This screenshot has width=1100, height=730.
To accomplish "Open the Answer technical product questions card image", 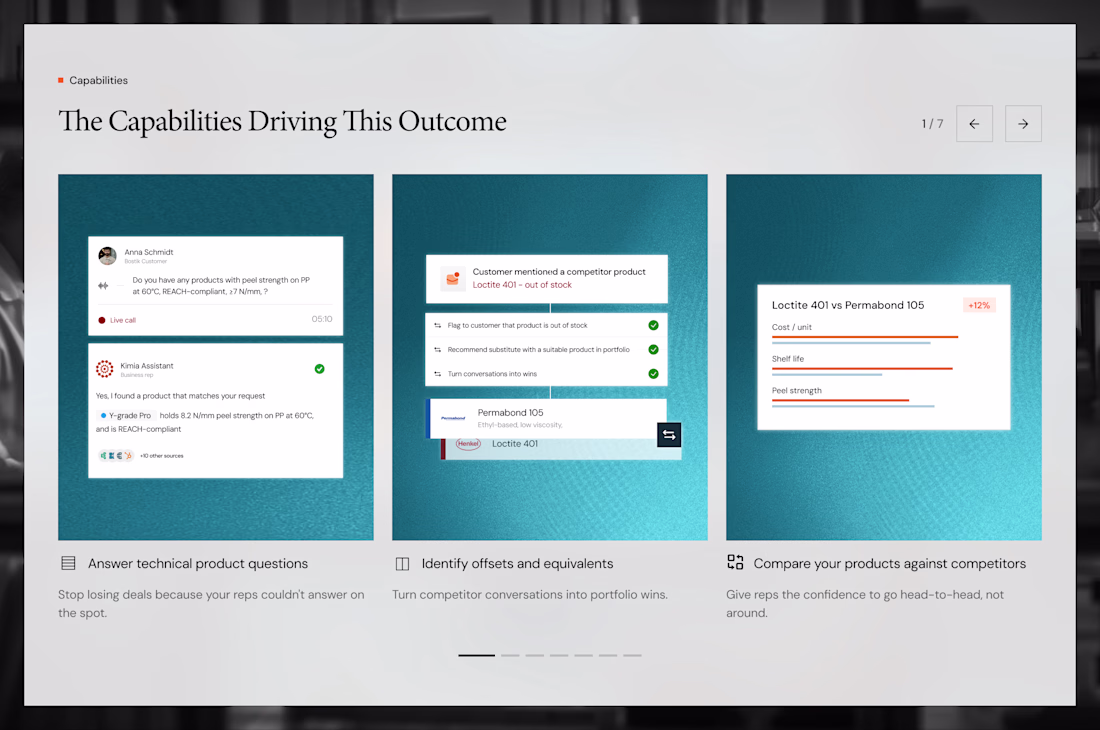I will [215, 357].
